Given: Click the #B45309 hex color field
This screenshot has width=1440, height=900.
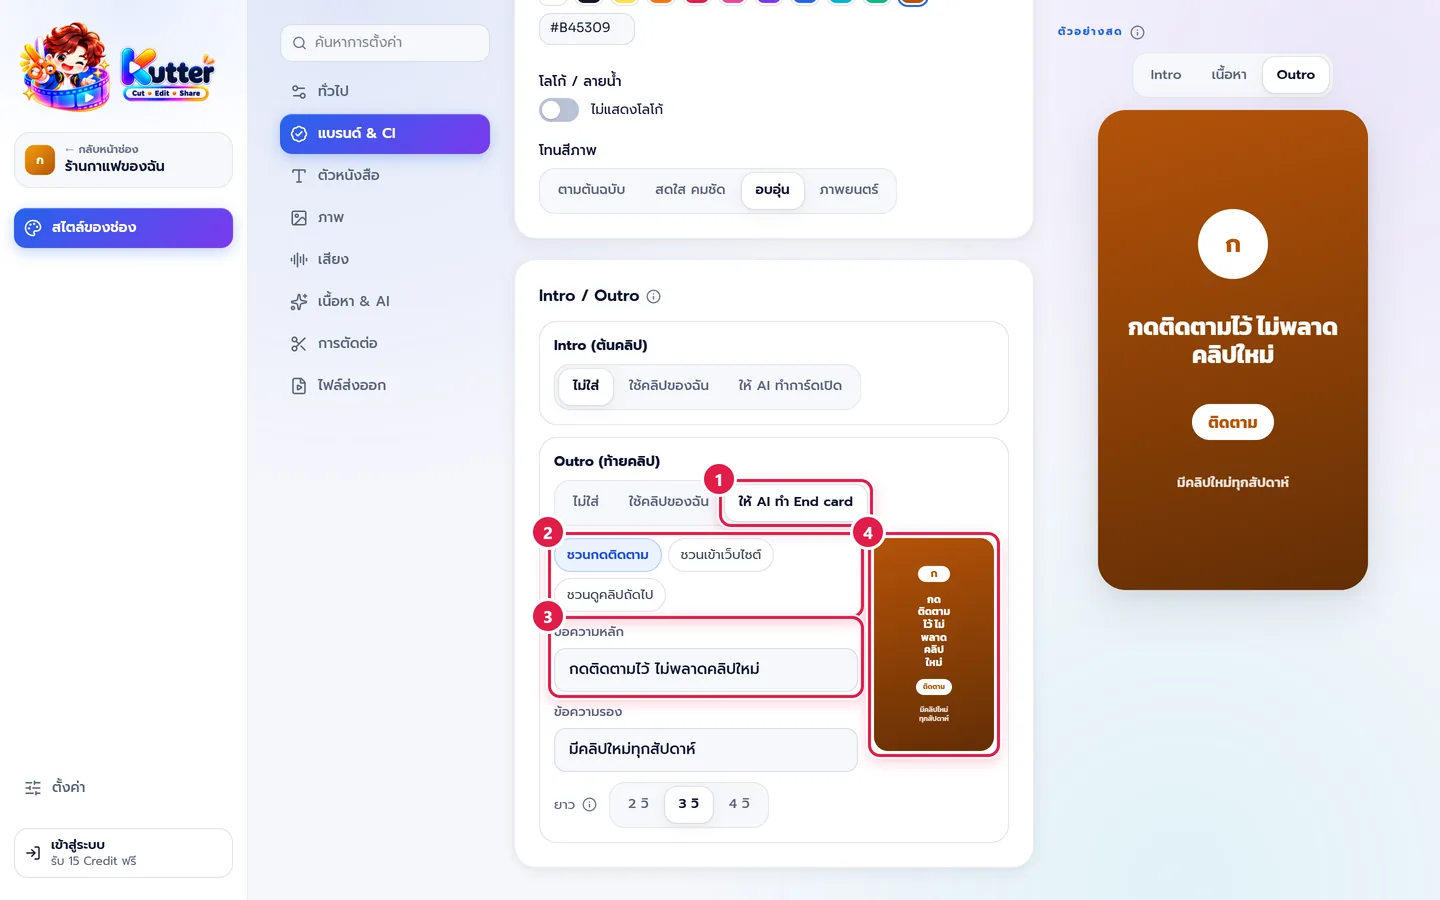Looking at the screenshot, I should (x=587, y=28).
